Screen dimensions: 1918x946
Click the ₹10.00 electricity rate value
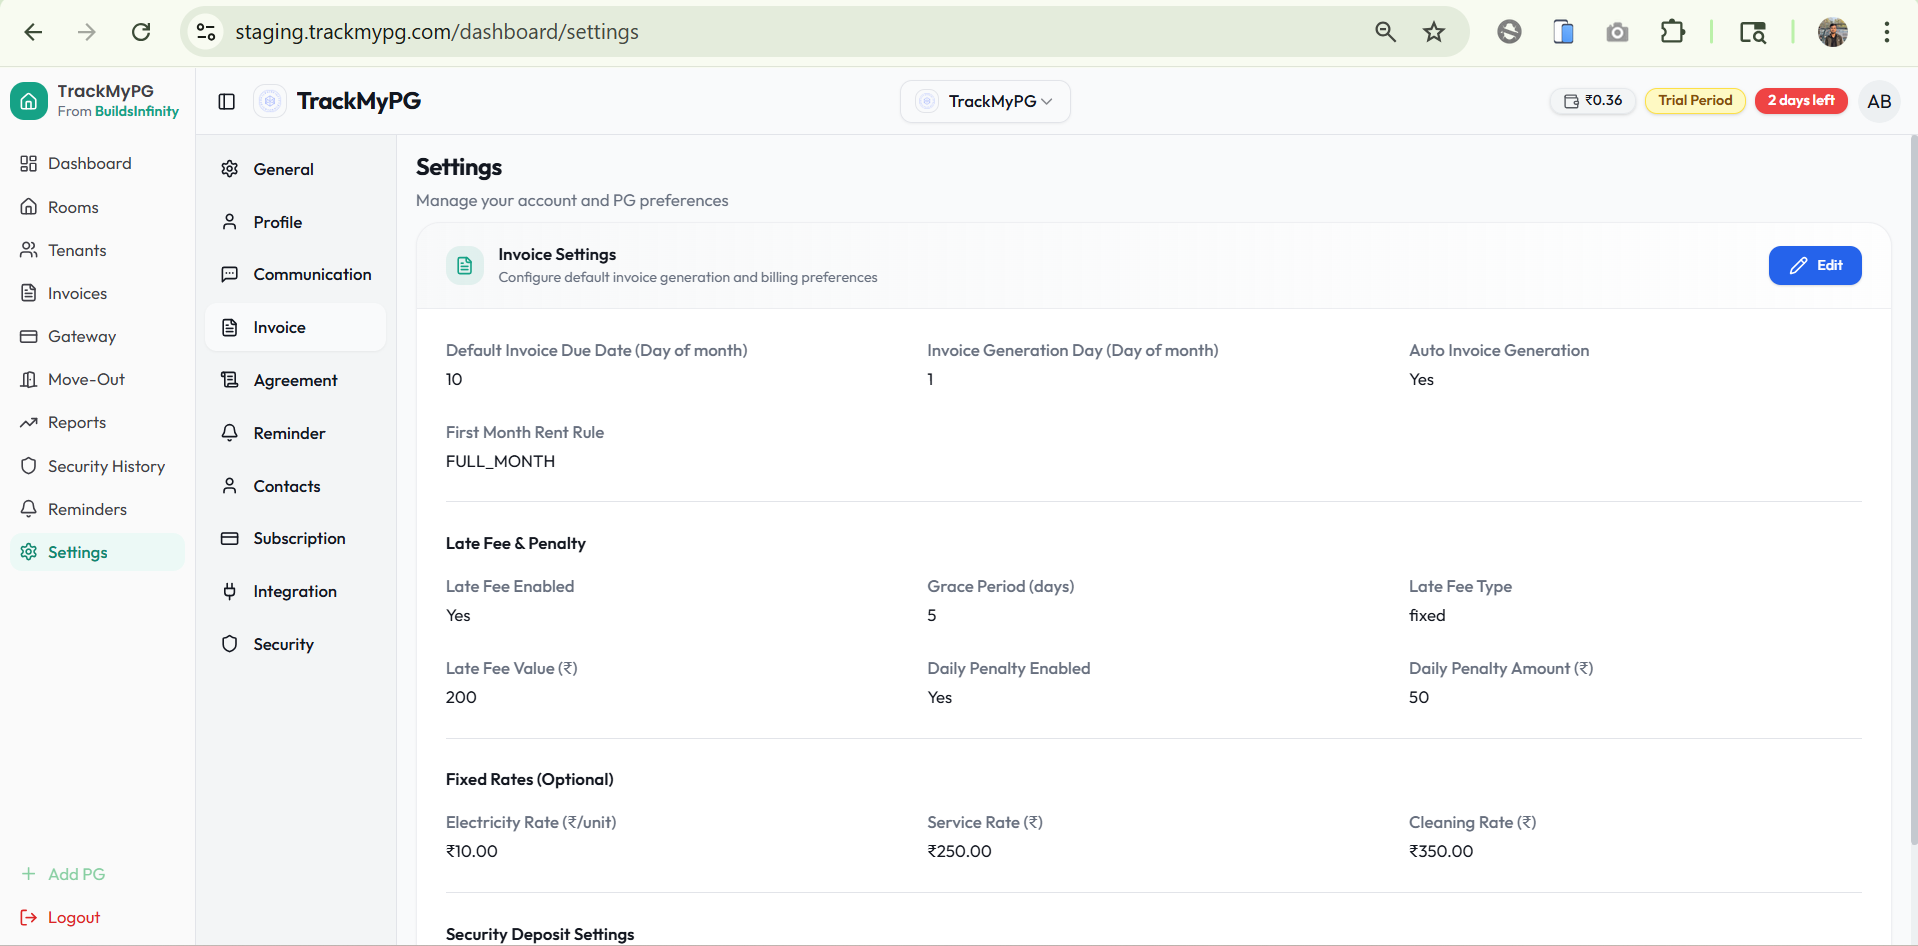[x=472, y=851]
